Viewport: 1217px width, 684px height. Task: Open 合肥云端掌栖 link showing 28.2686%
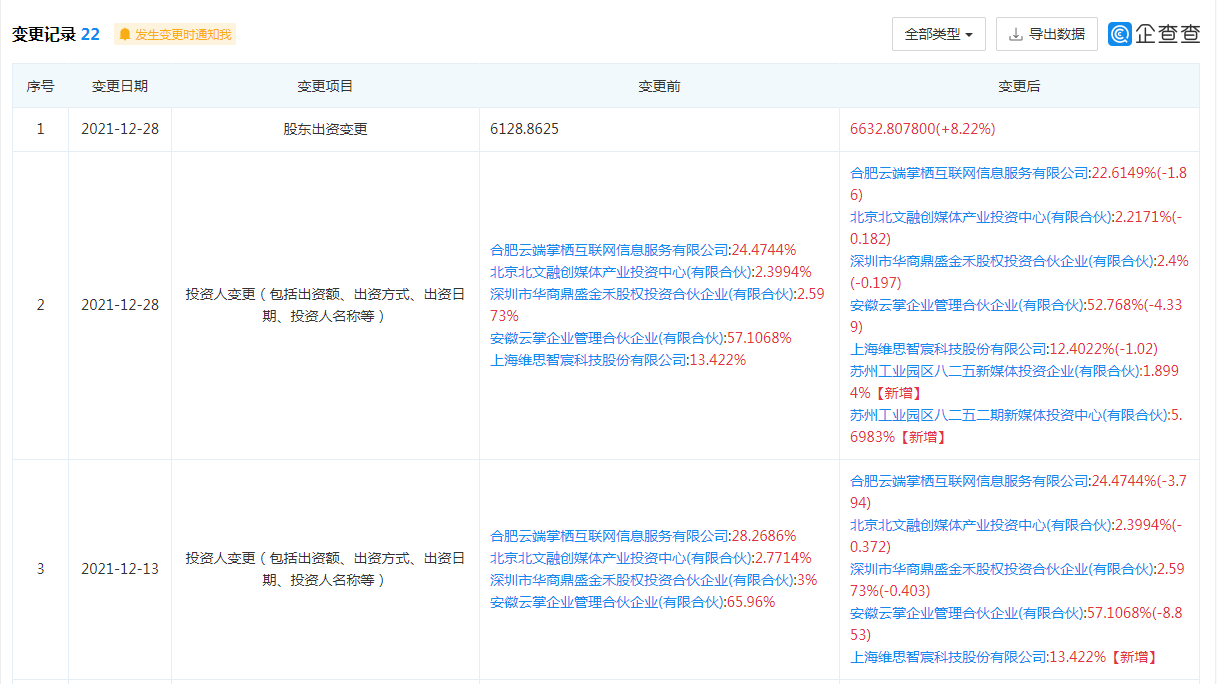coord(609,536)
